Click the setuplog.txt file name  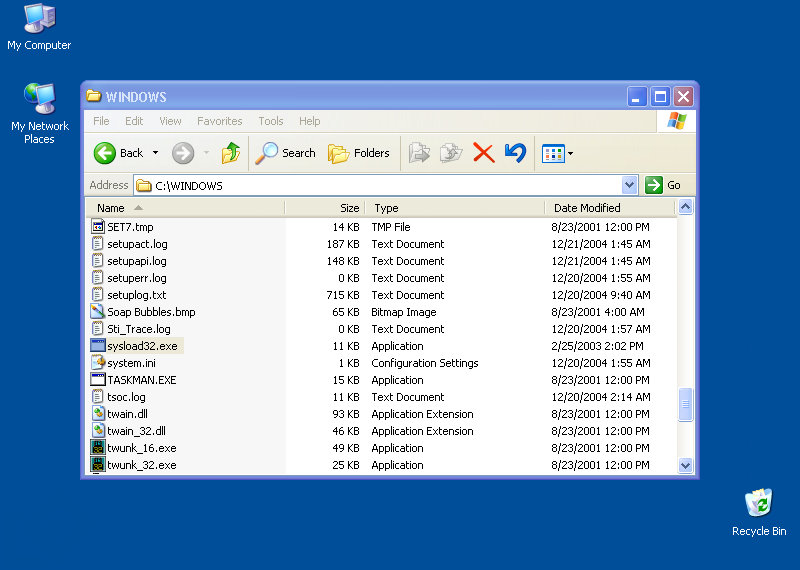(137, 295)
